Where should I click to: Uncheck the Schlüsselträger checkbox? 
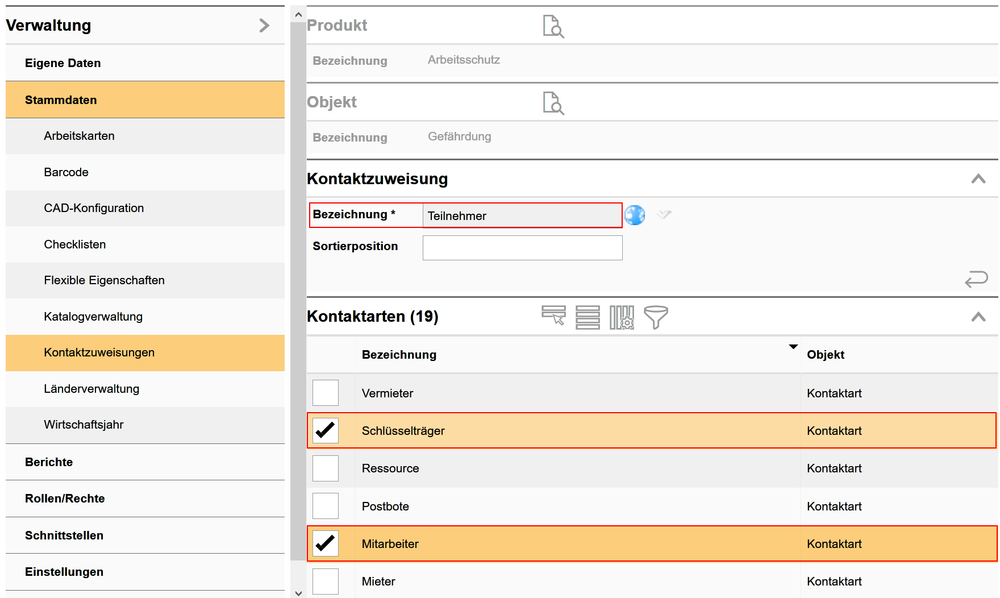[x=326, y=431]
